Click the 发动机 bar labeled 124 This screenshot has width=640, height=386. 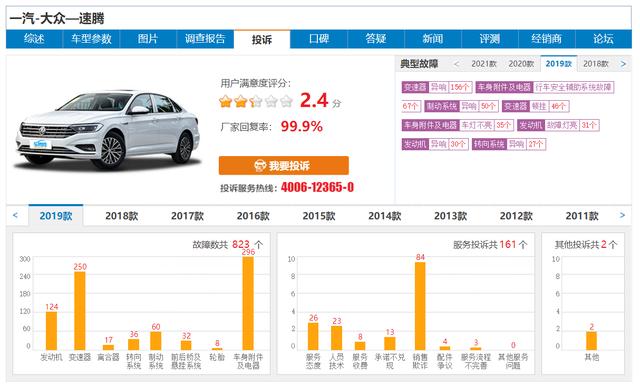click(51, 331)
